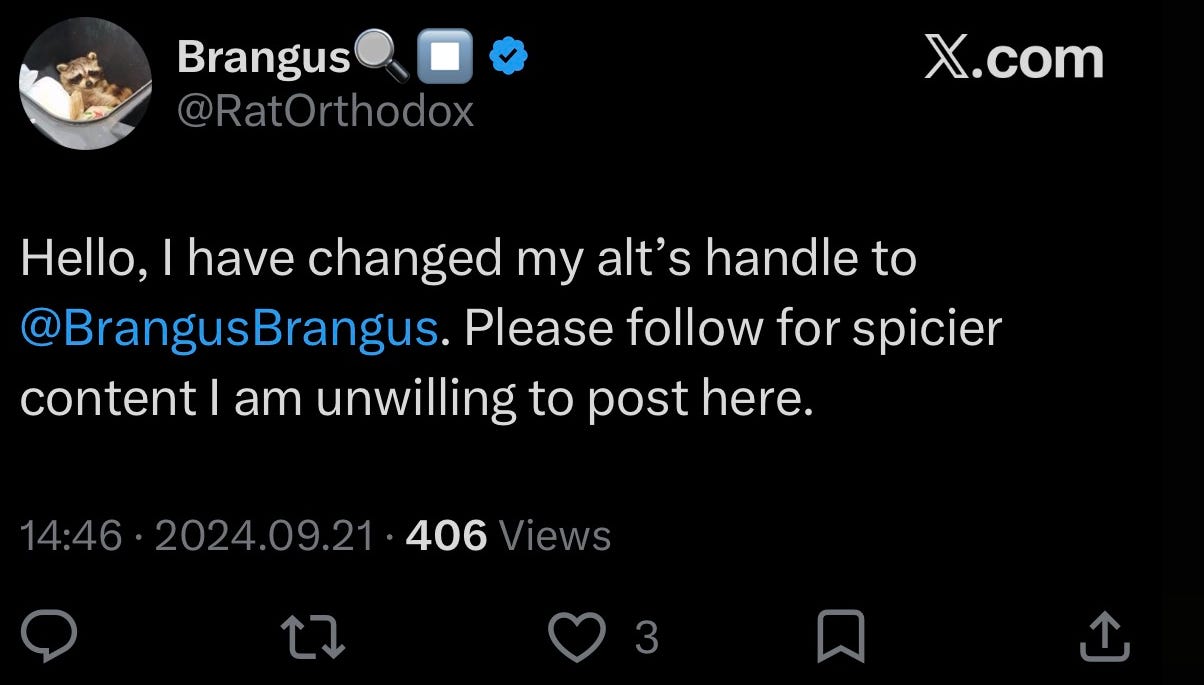Viewport: 1204px width, 685px height.
Task: Click the like count number 3
Action: [647, 638]
